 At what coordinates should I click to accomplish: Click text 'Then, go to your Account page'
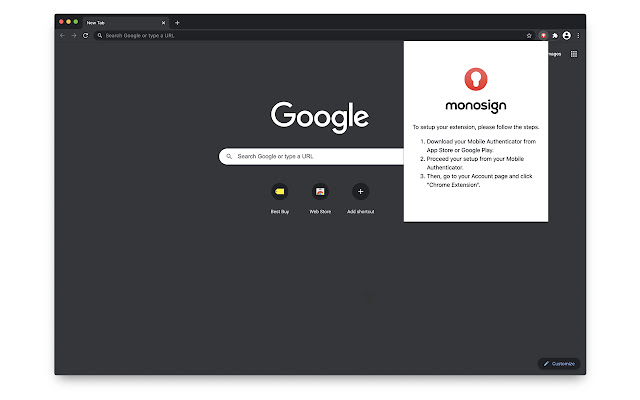click(x=467, y=176)
